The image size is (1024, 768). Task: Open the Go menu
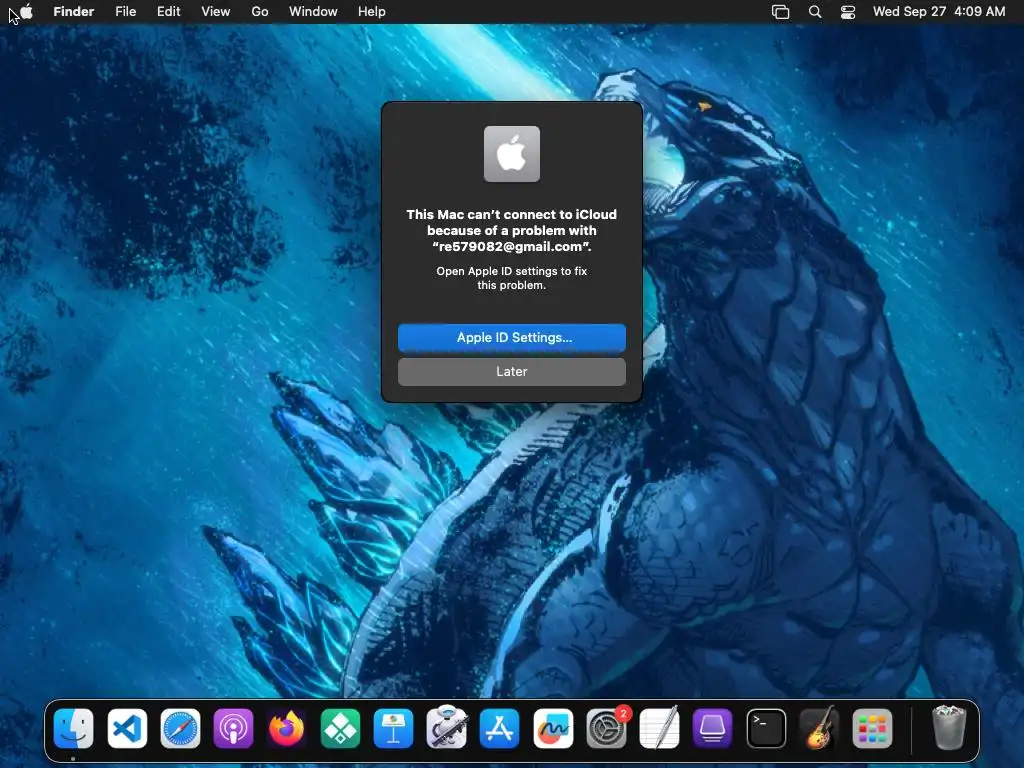[x=260, y=12]
